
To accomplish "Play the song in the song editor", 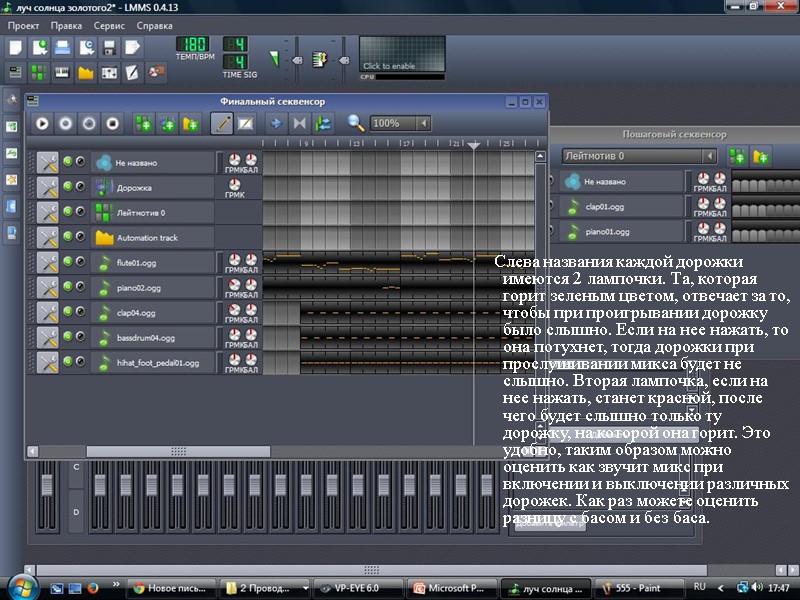I will click(x=42, y=123).
